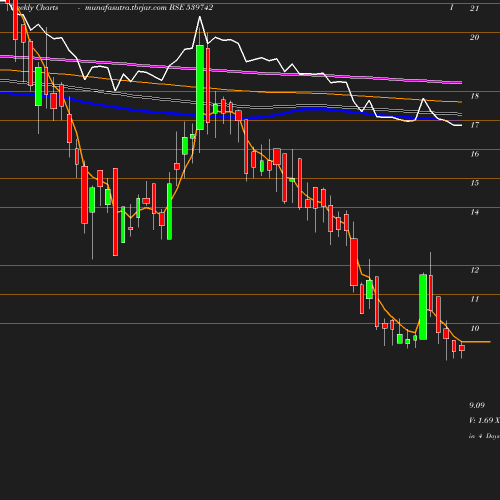Viewport: 500px width, 500px height.
Task: Click the 9.09 last price value
Action: click(477, 405)
